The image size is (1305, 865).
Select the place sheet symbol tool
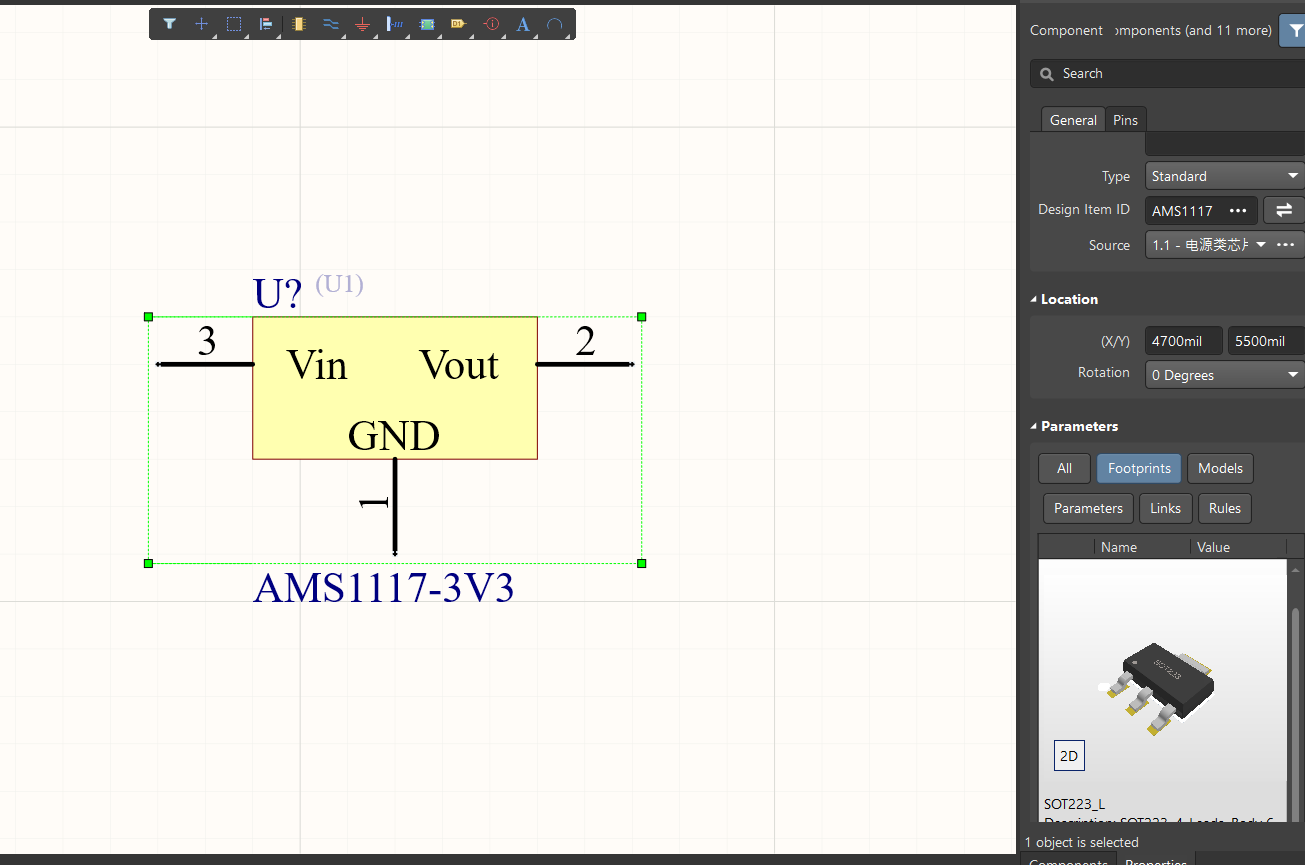(427, 24)
